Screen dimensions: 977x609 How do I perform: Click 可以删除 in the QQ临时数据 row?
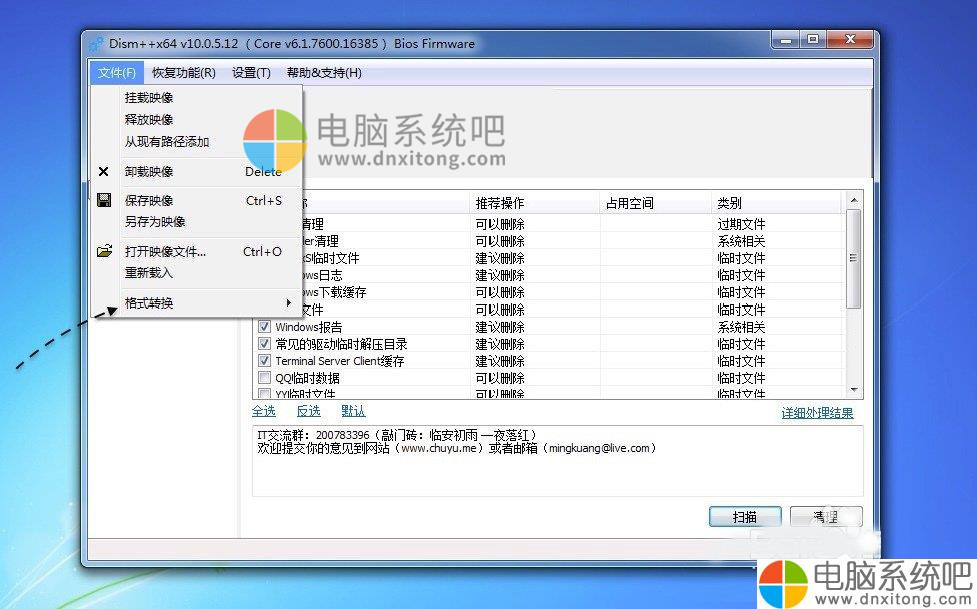[x=500, y=378]
